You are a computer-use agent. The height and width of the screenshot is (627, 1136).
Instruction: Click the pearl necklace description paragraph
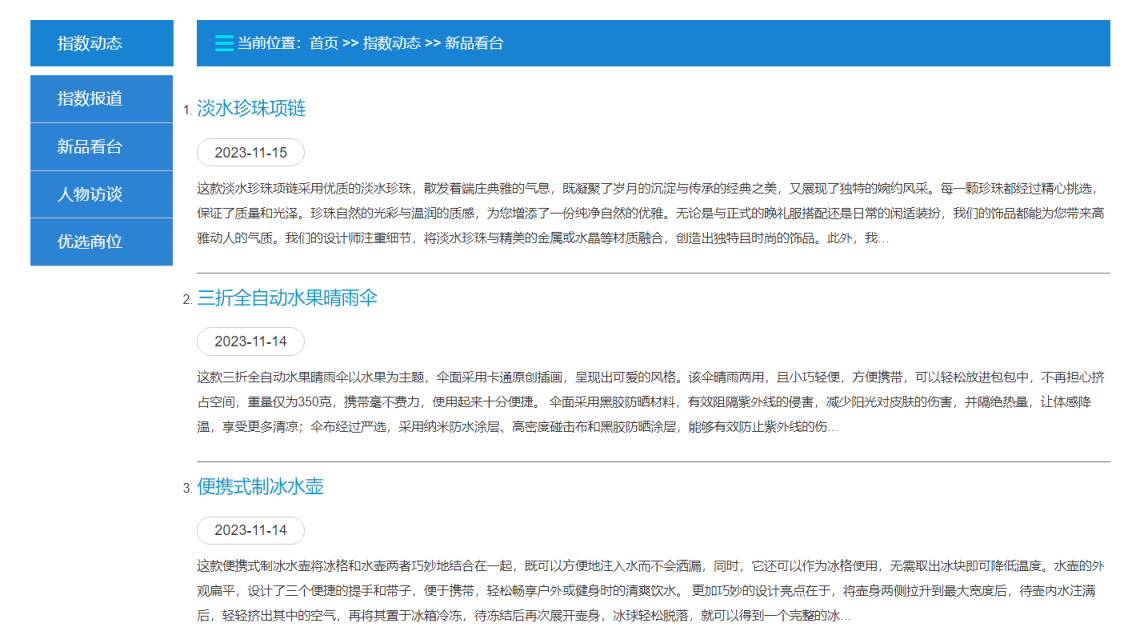point(650,213)
